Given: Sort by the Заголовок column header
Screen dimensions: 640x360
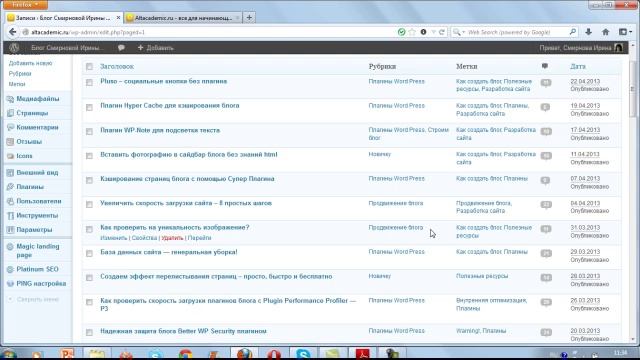Looking at the screenshot, I should [x=117, y=66].
